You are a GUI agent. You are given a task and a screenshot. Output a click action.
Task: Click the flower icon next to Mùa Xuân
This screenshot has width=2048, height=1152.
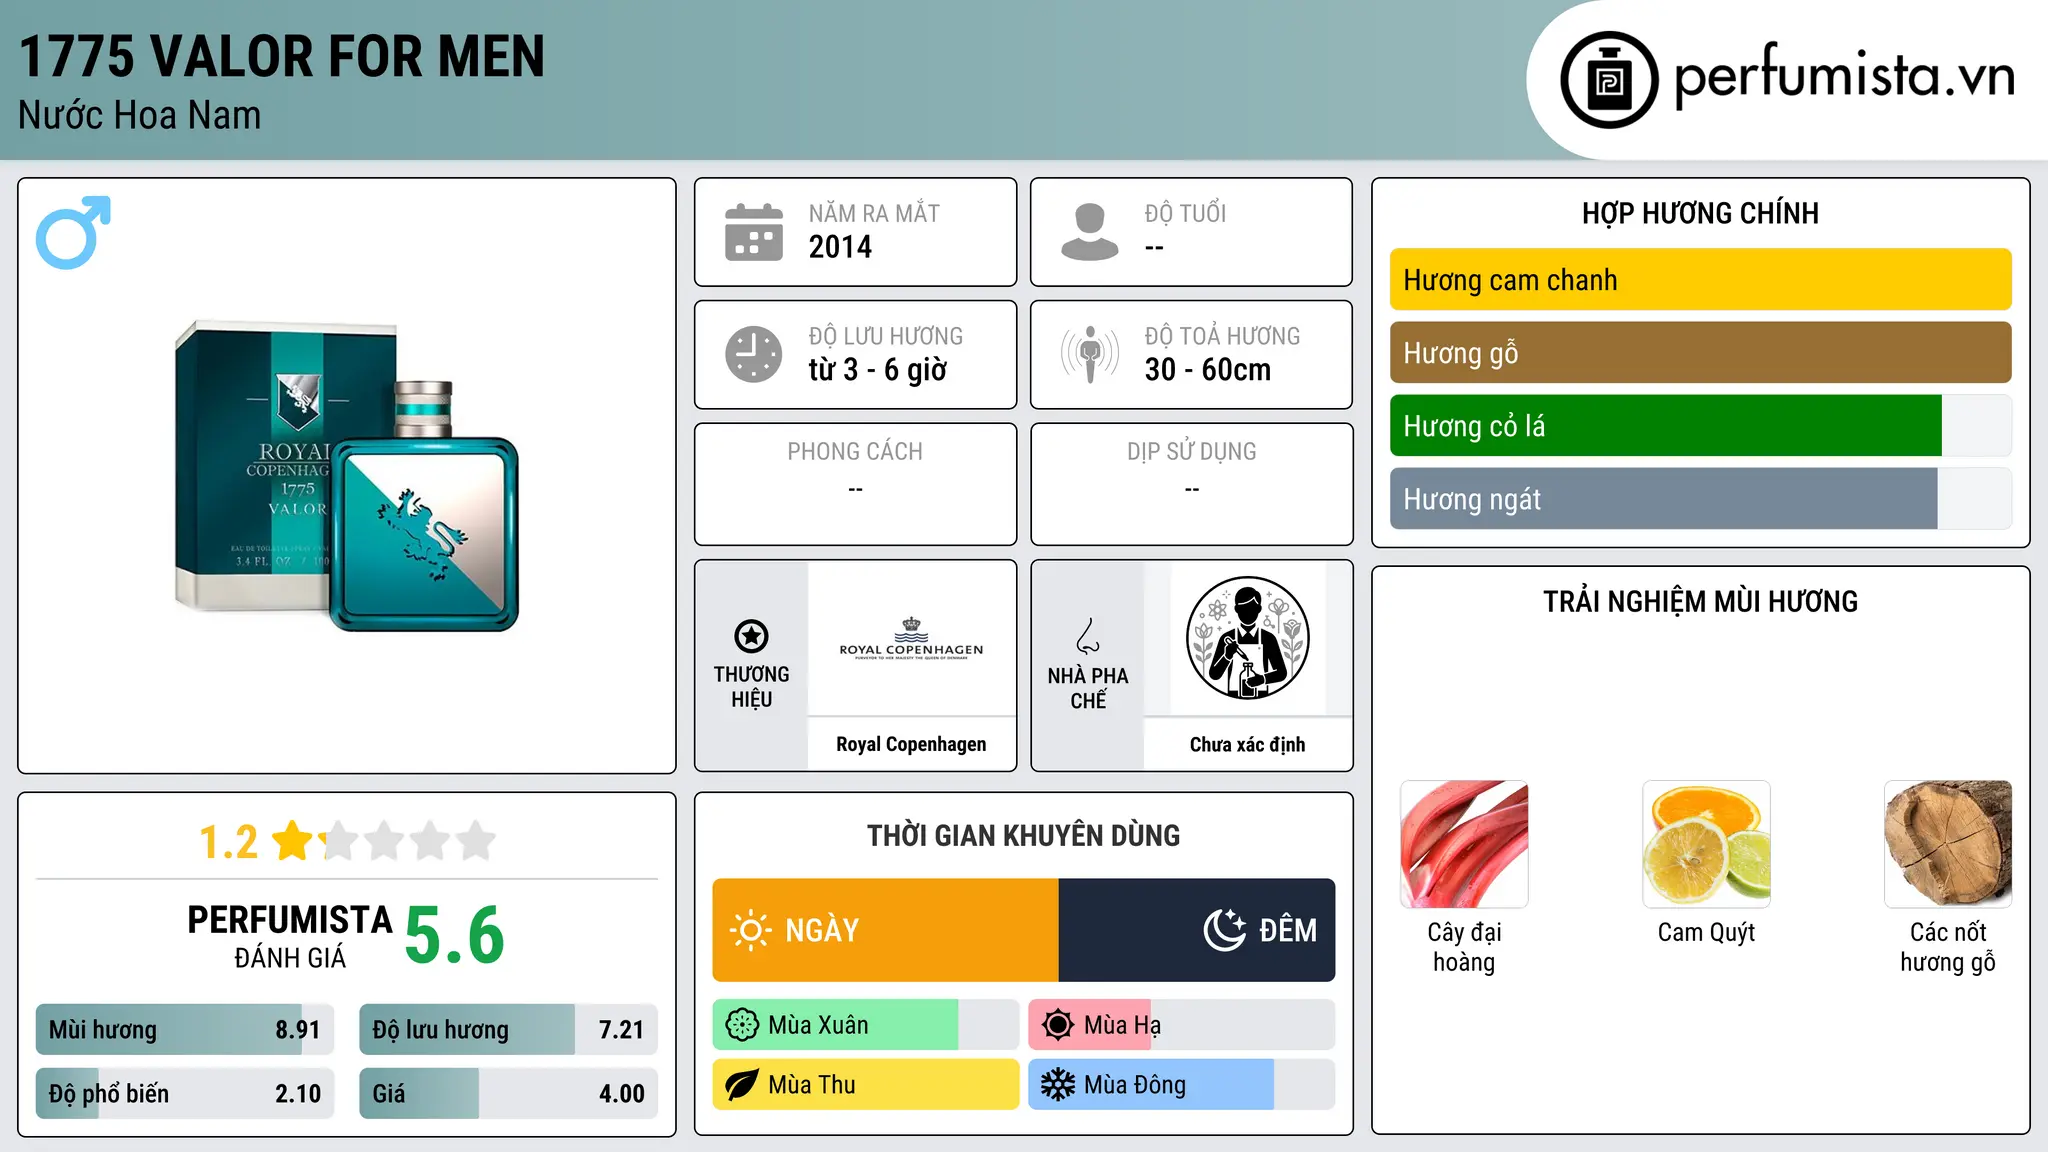coord(742,1025)
